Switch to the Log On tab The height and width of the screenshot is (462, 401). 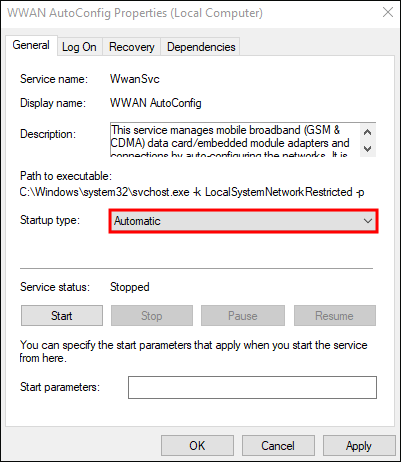[x=79, y=47]
